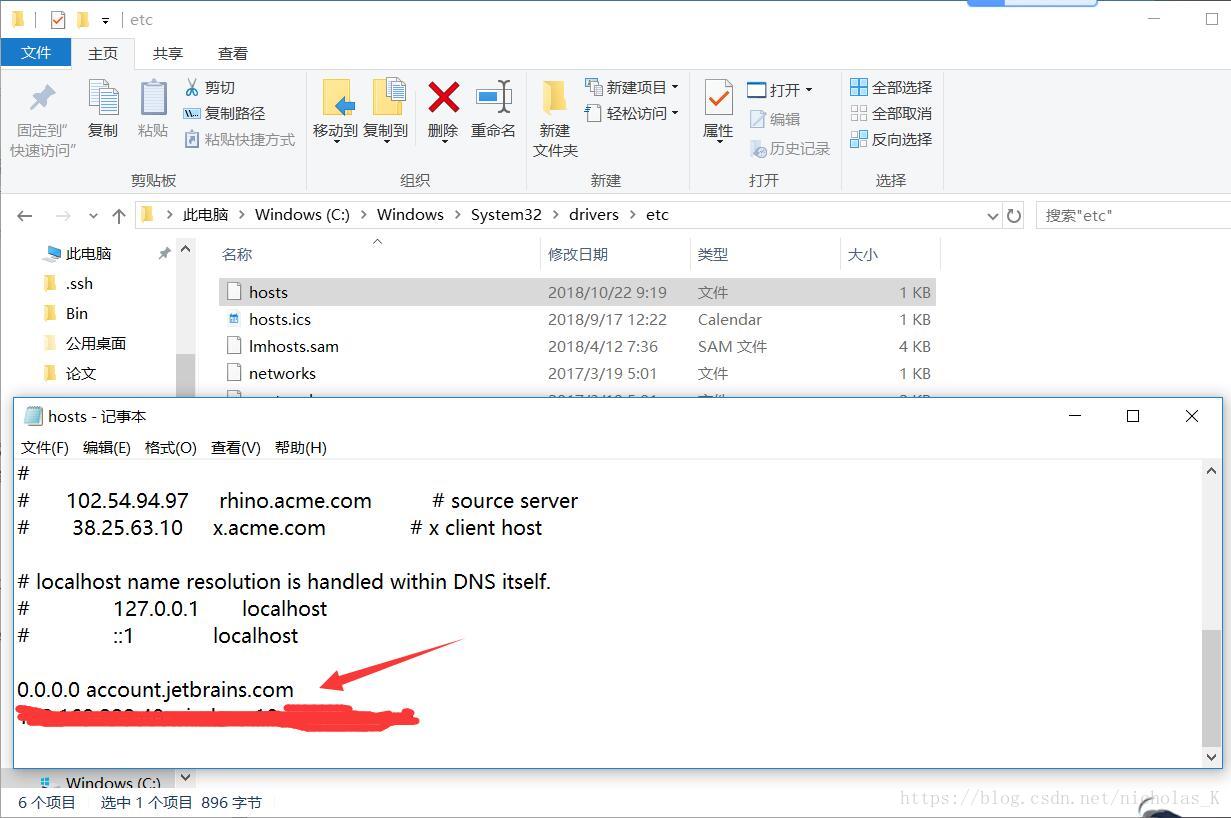
Task: Click the Notepad vertical scrollbar thumb
Action: (1211, 688)
